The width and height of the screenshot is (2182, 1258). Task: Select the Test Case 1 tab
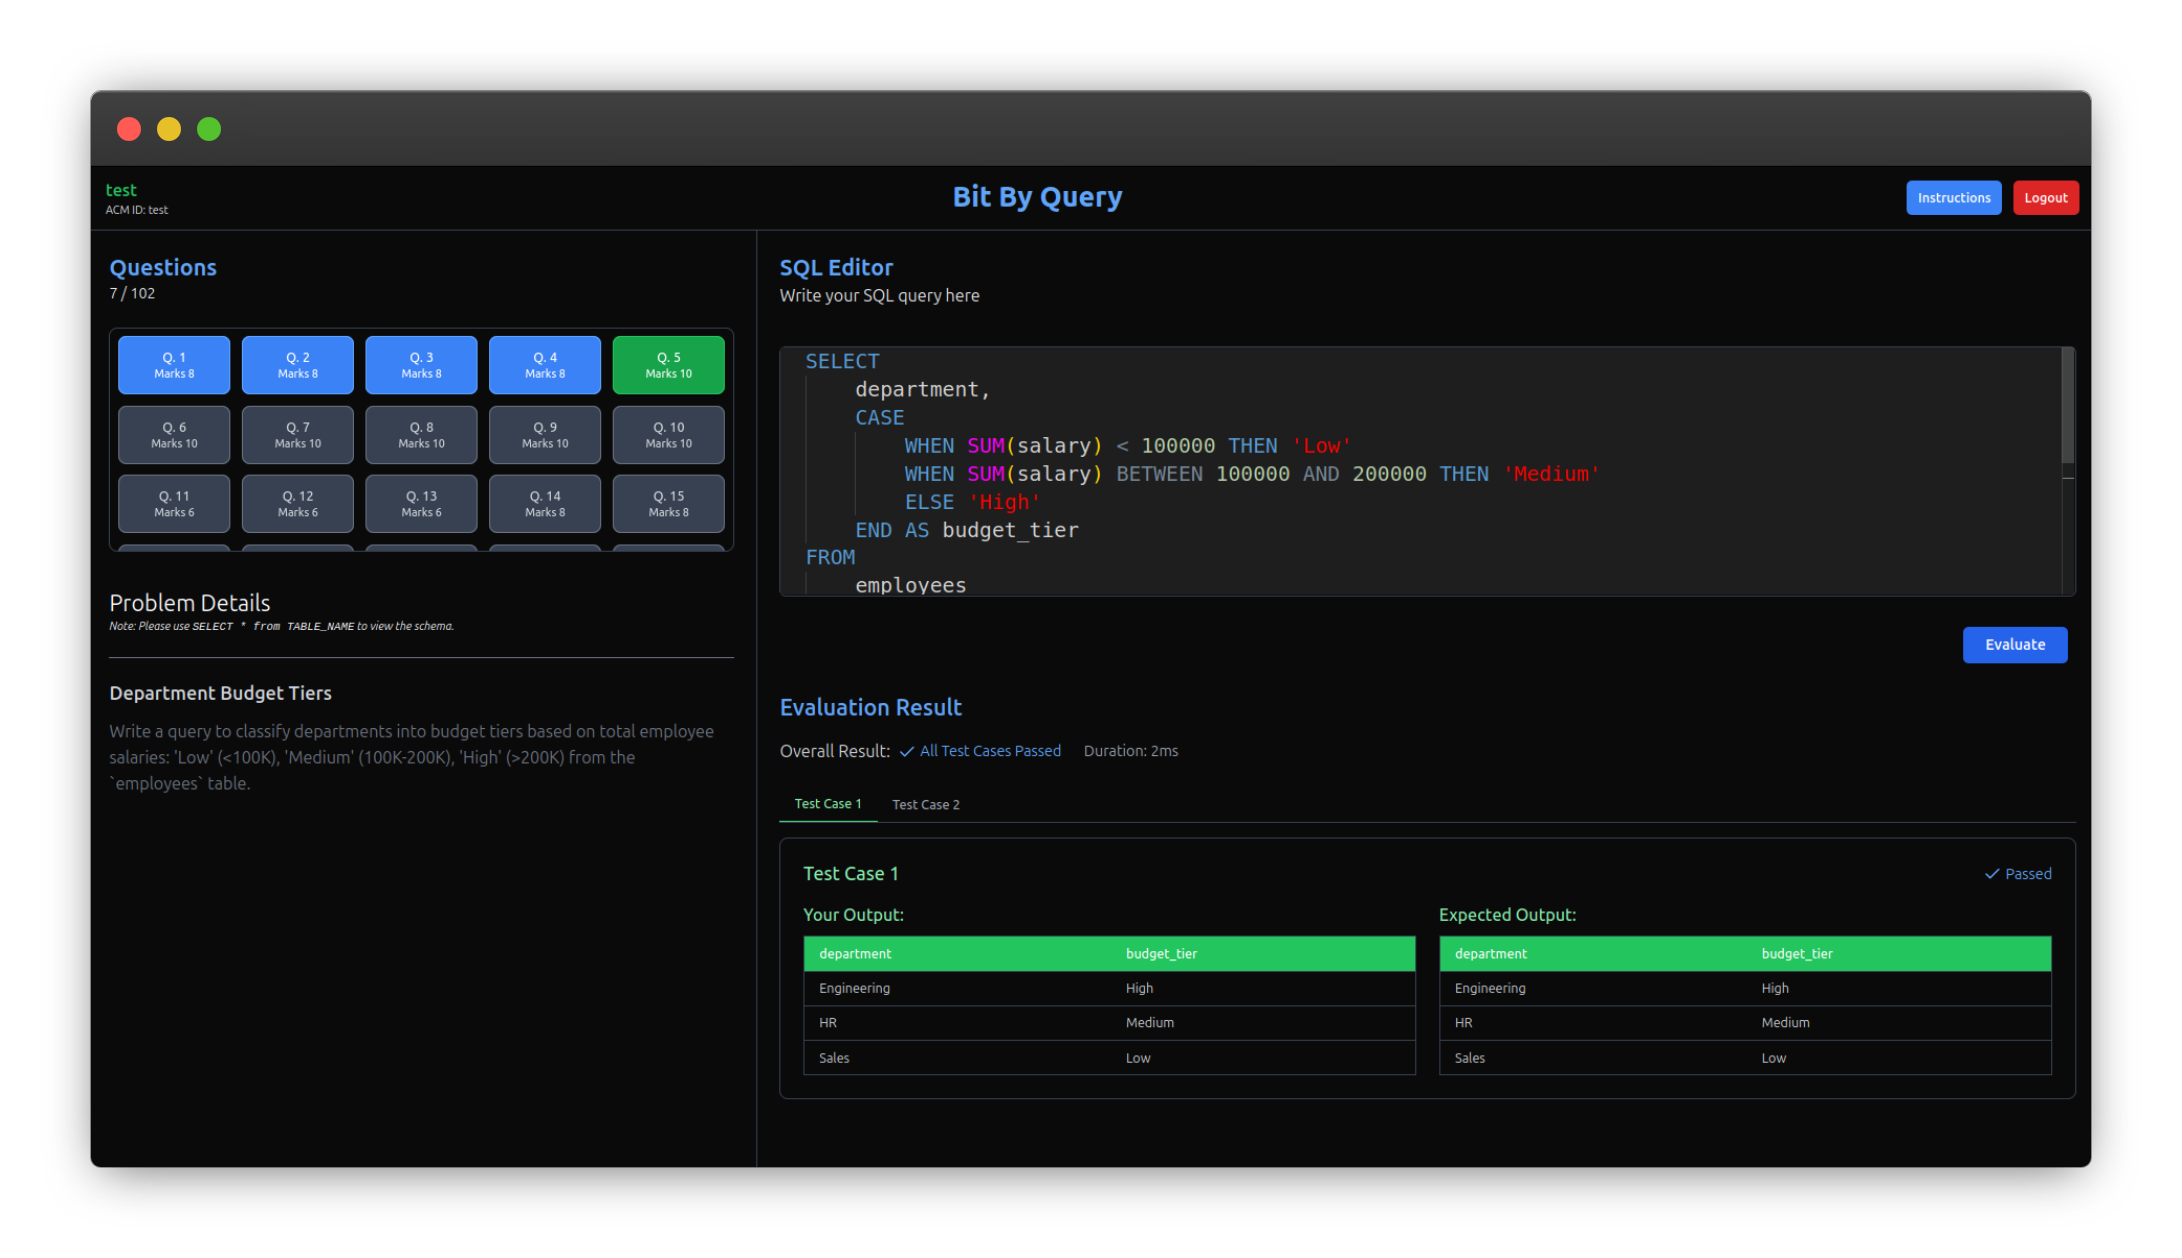click(827, 804)
